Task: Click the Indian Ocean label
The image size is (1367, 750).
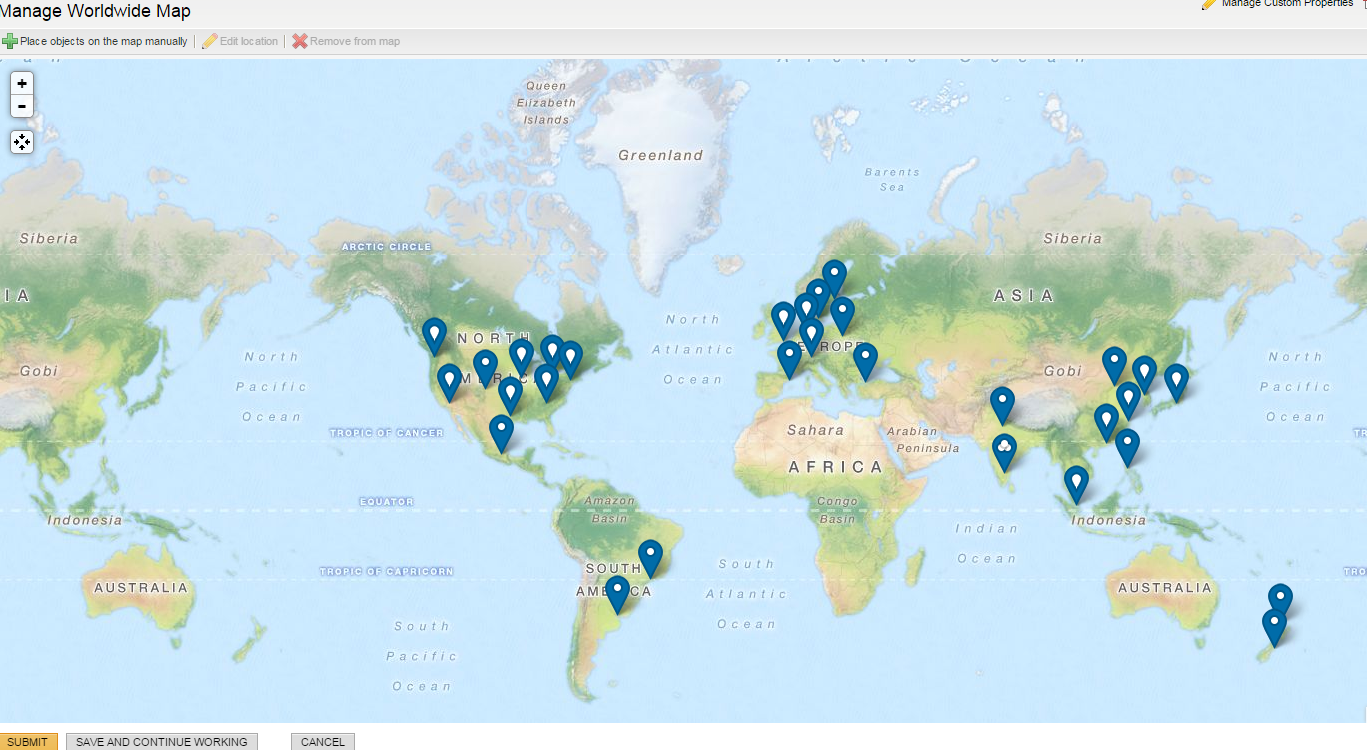Action: (987, 543)
